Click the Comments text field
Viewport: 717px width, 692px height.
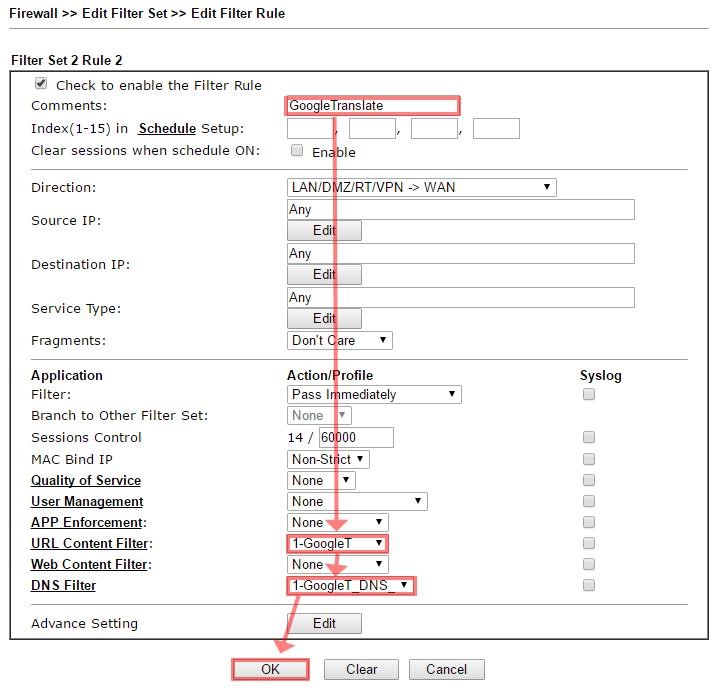pos(372,106)
